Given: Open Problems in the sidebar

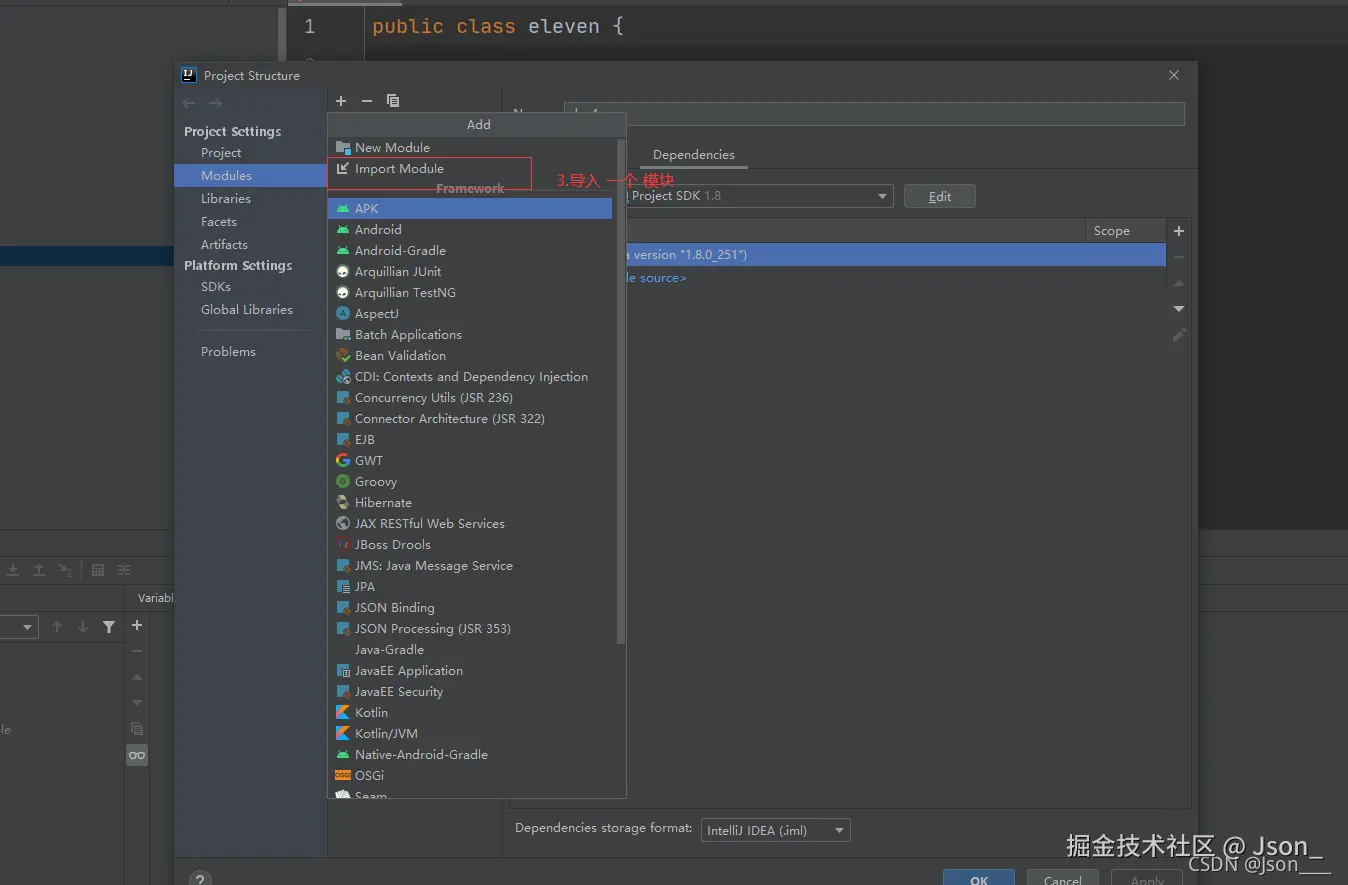Looking at the screenshot, I should [x=228, y=351].
